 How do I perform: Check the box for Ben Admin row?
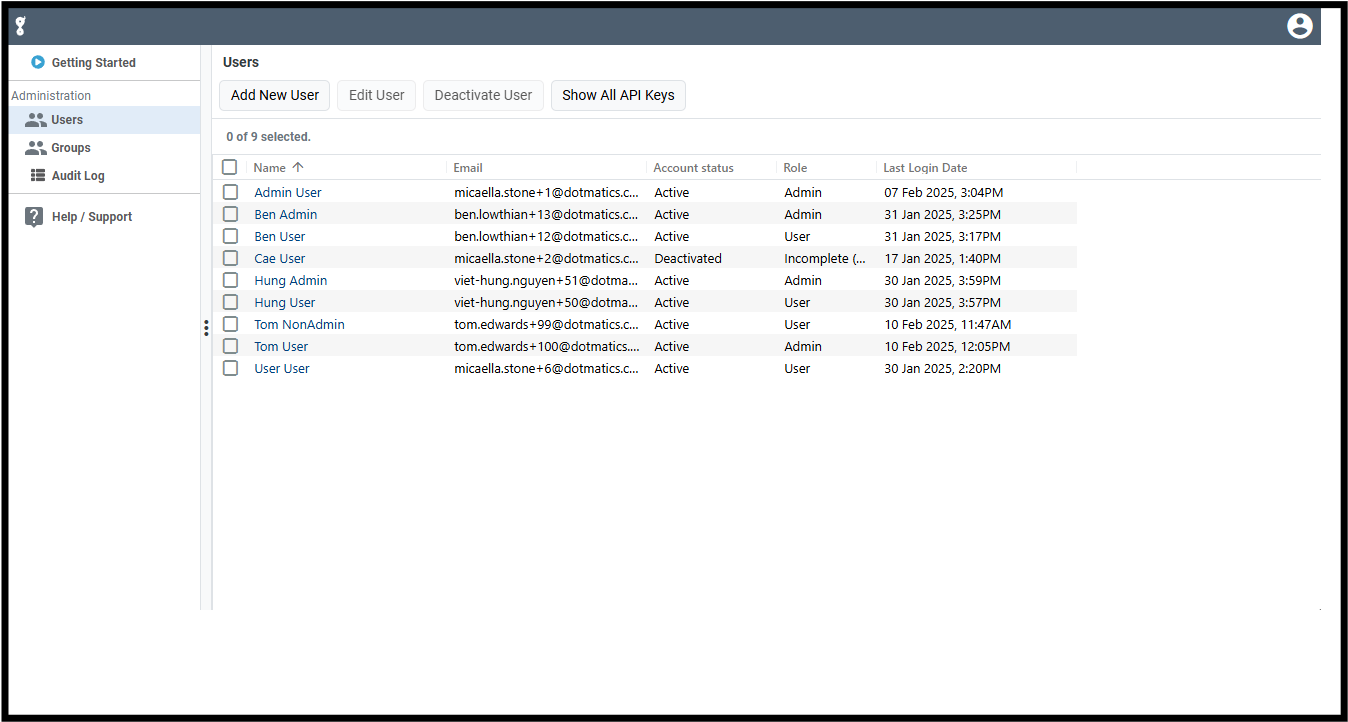pyautogui.click(x=231, y=214)
